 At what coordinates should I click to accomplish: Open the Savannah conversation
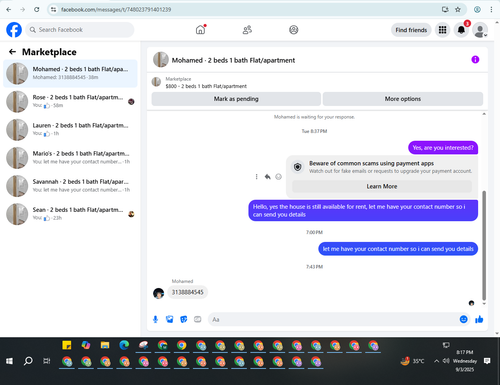(x=70, y=186)
